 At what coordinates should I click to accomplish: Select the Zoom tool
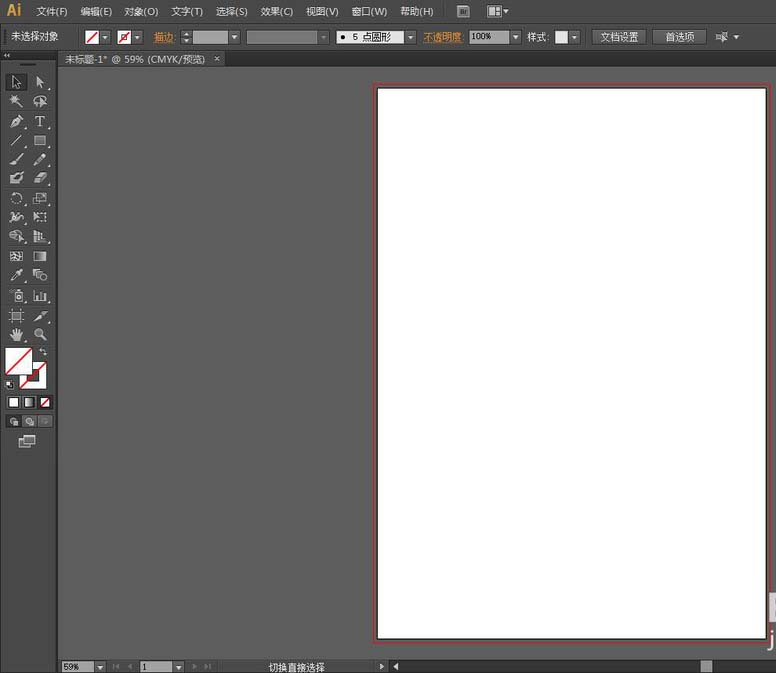tap(40, 335)
